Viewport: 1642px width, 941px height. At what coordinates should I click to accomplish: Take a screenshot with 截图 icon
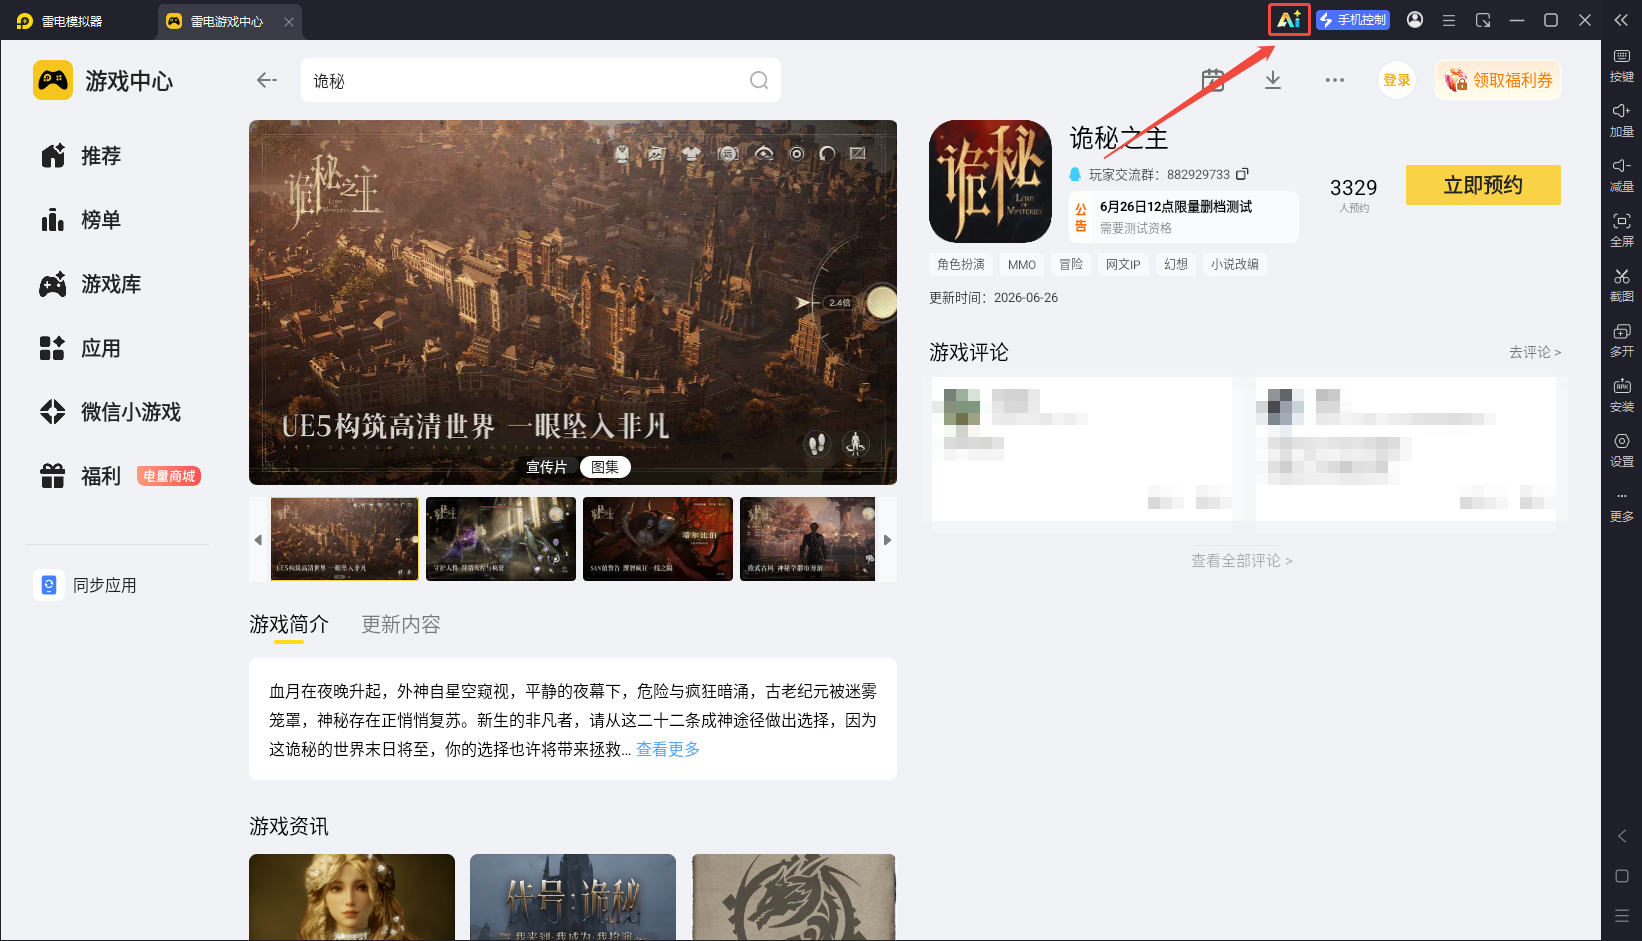pos(1621,286)
